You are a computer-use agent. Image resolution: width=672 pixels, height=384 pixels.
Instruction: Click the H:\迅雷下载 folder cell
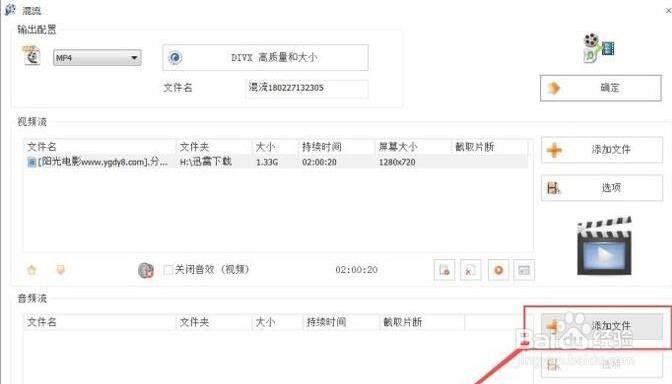(206, 162)
